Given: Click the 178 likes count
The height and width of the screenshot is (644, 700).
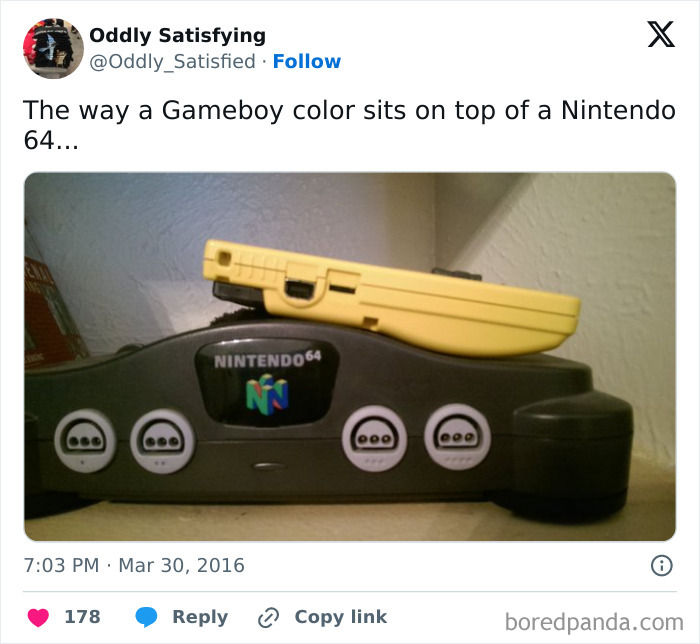Looking at the screenshot, I should (x=83, y=617).
